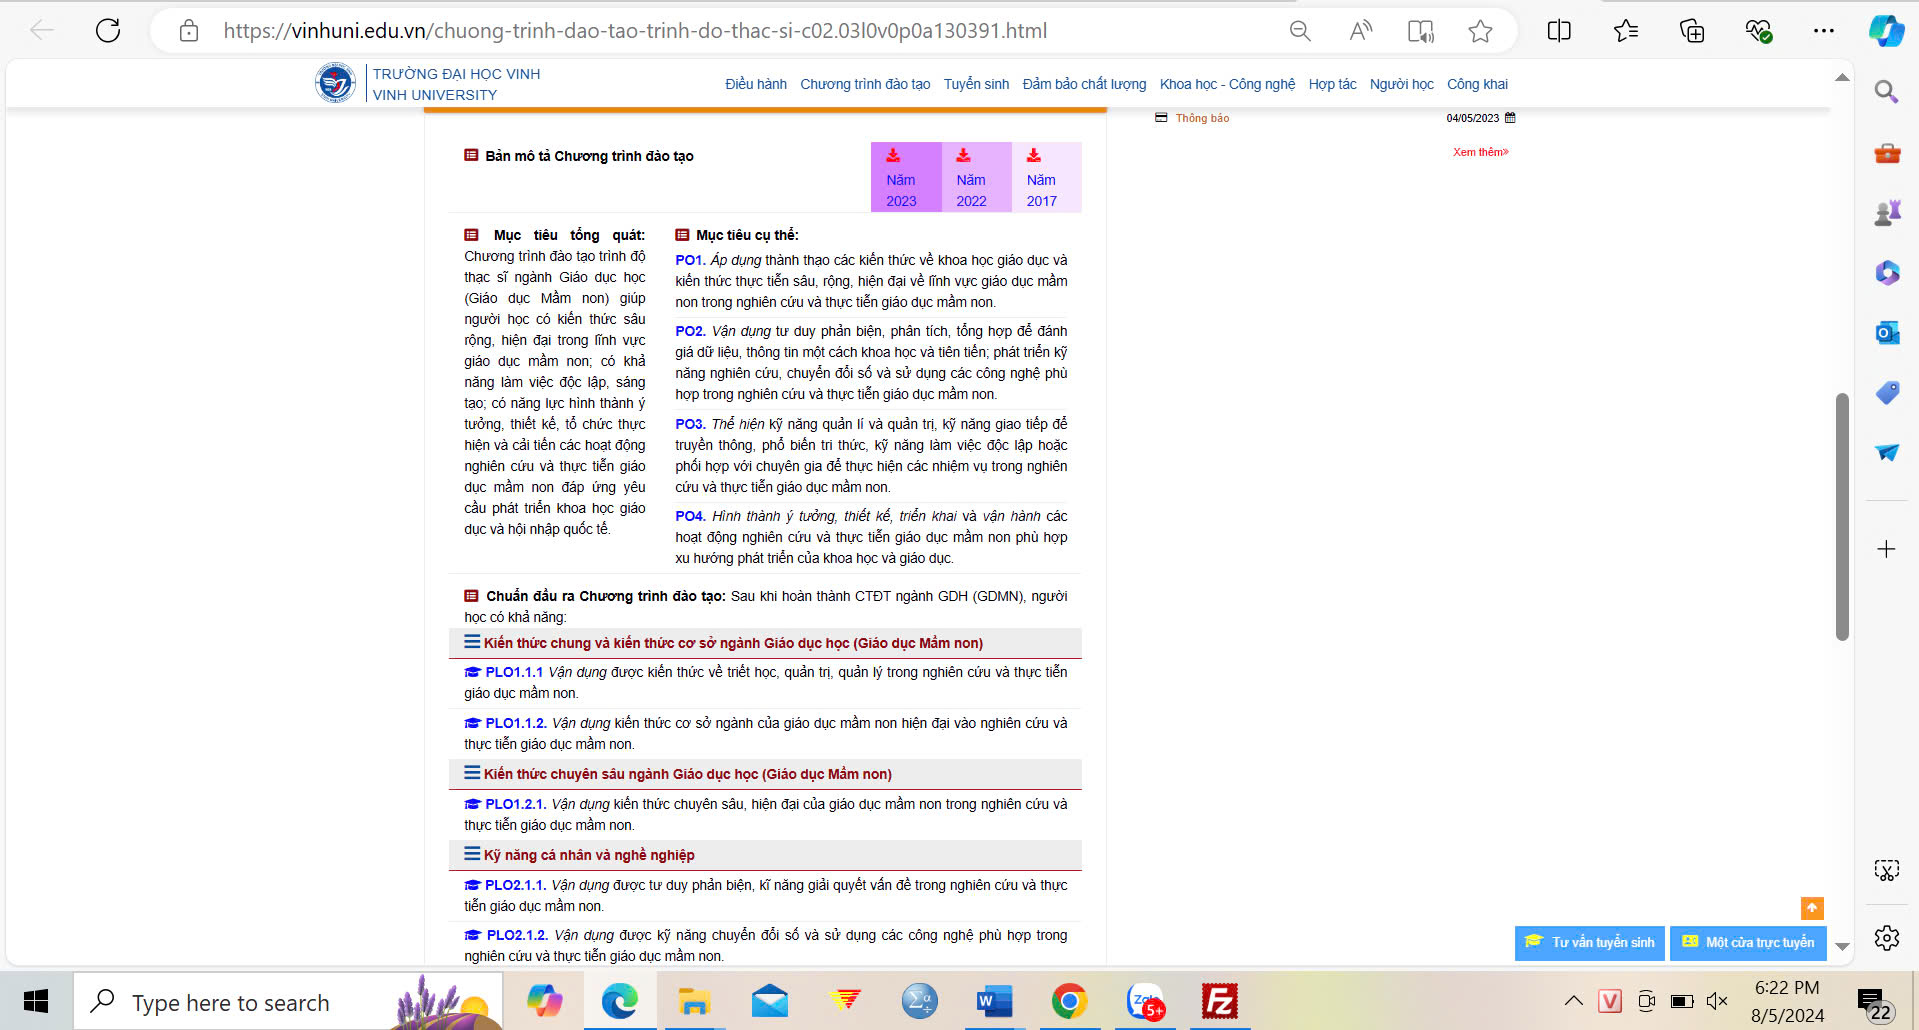Open the Microsoft 365 sidebar icon
Viewport: 1919px width, 1030px height.
(x=1887, y=272)
